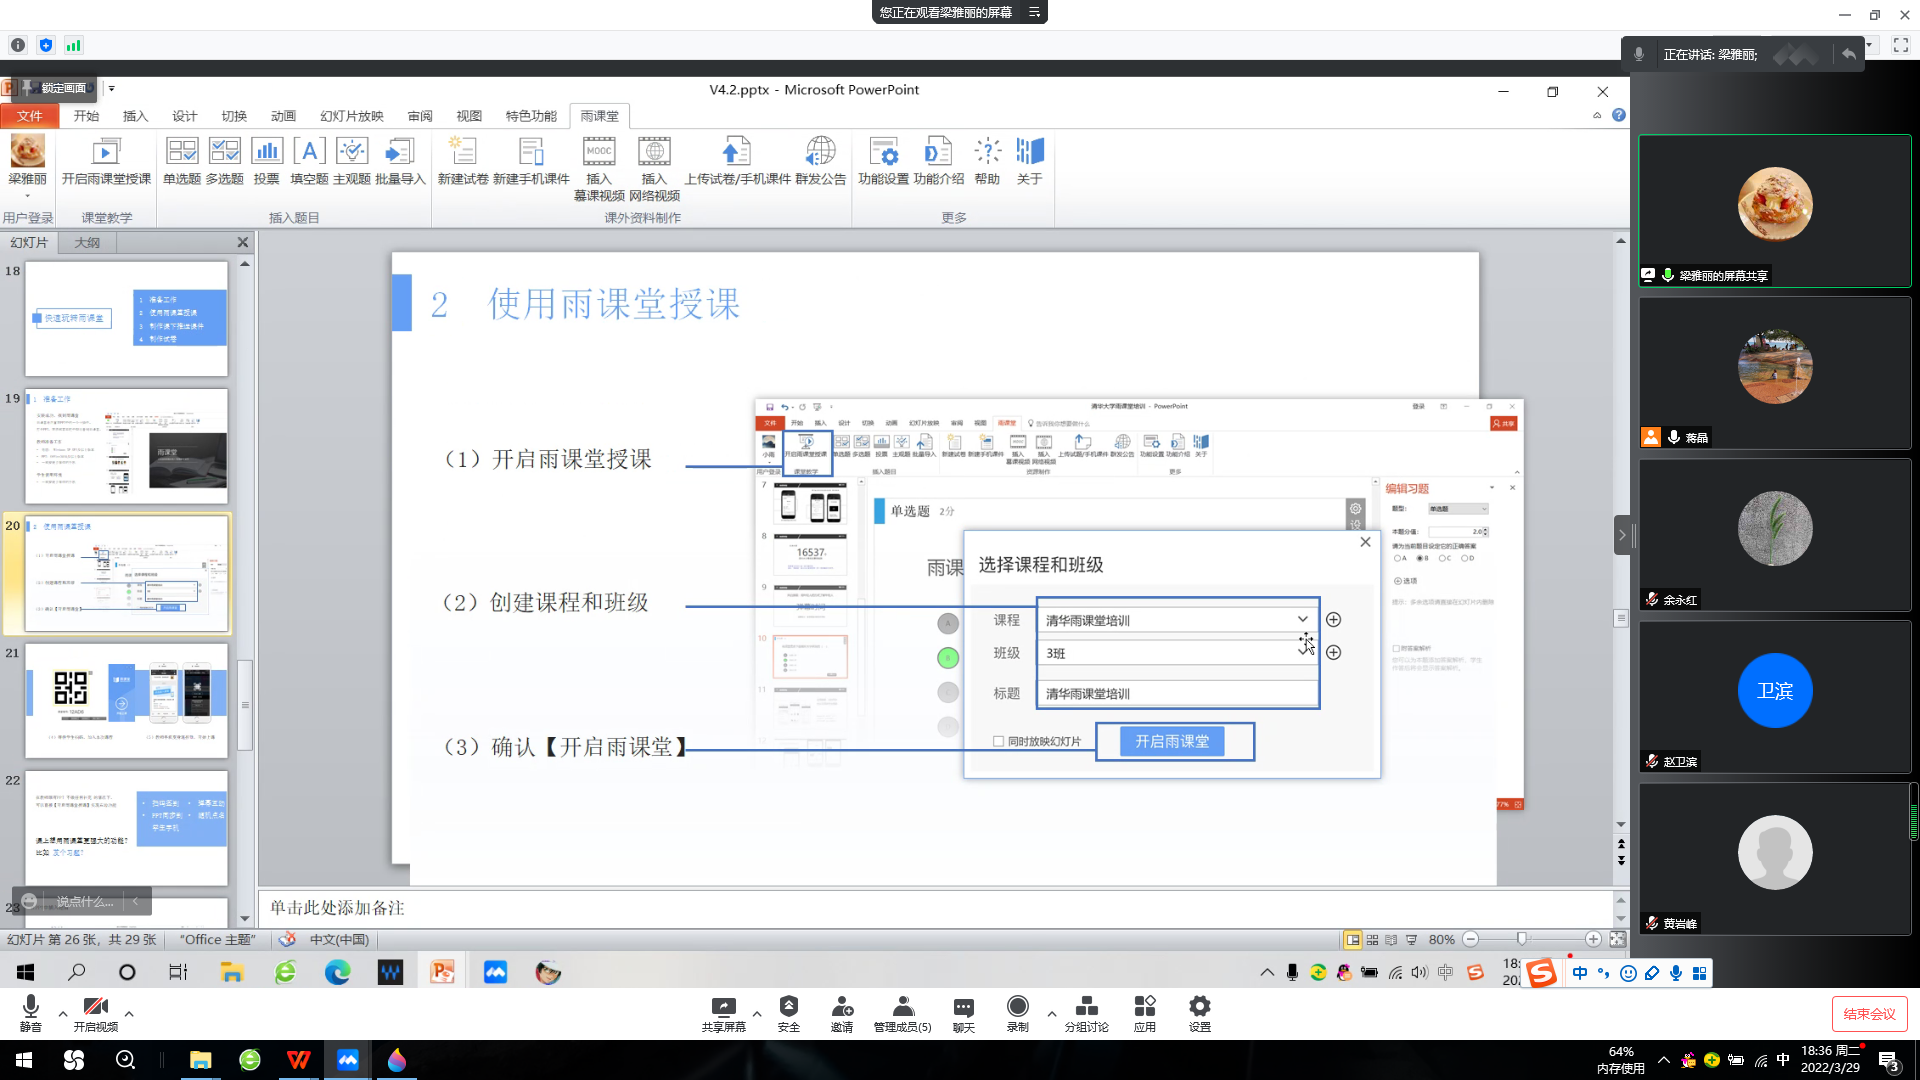Open 分组讨论 breakout rooms
Viewport: 1920px width, 1080px height.
1086,1014
